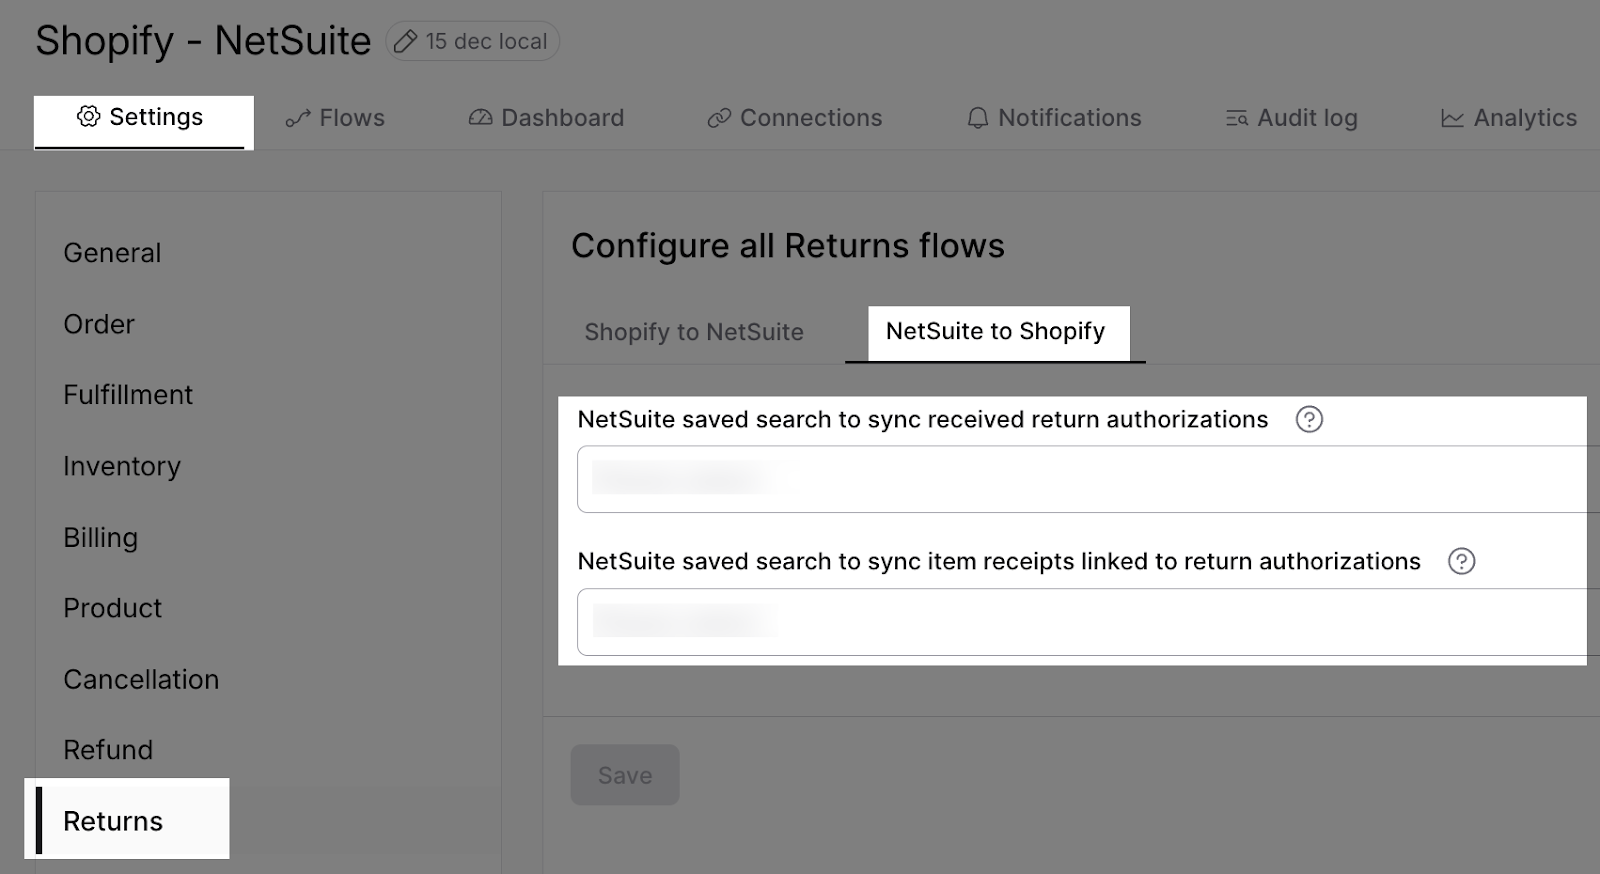Open Order settings section
This screenshot has height=874, width=1600.
coord(99,324)
